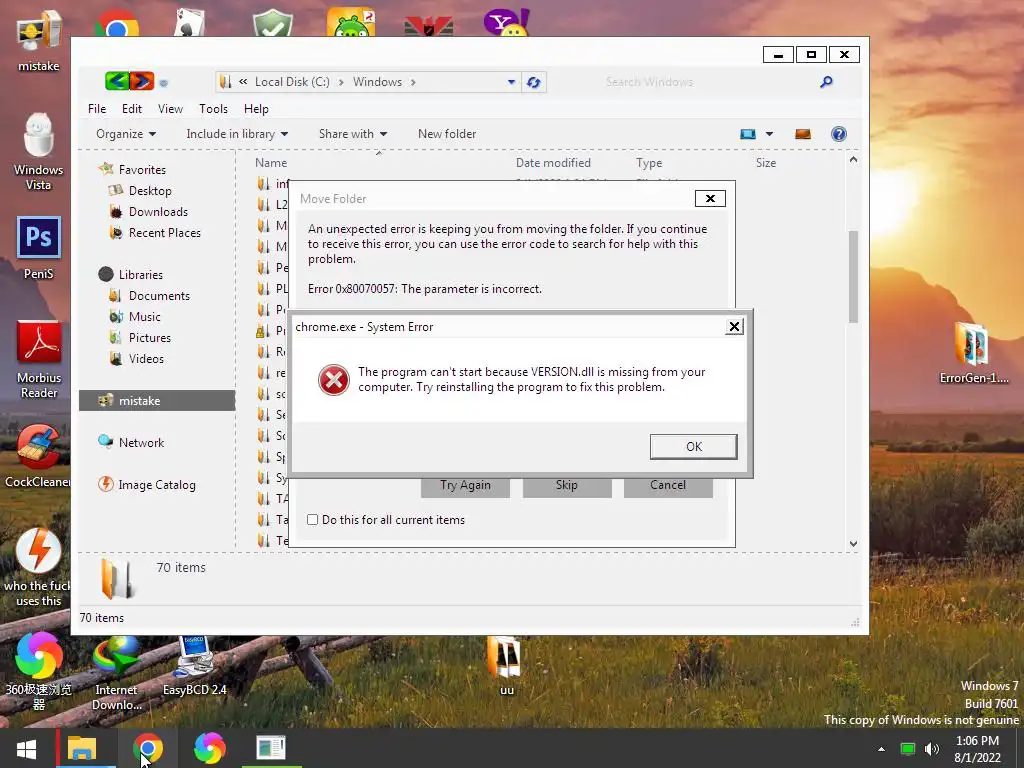1024x768 pixels.
Task: Expand the breadcrumb arrow after Windows
Action: point(413,82)
